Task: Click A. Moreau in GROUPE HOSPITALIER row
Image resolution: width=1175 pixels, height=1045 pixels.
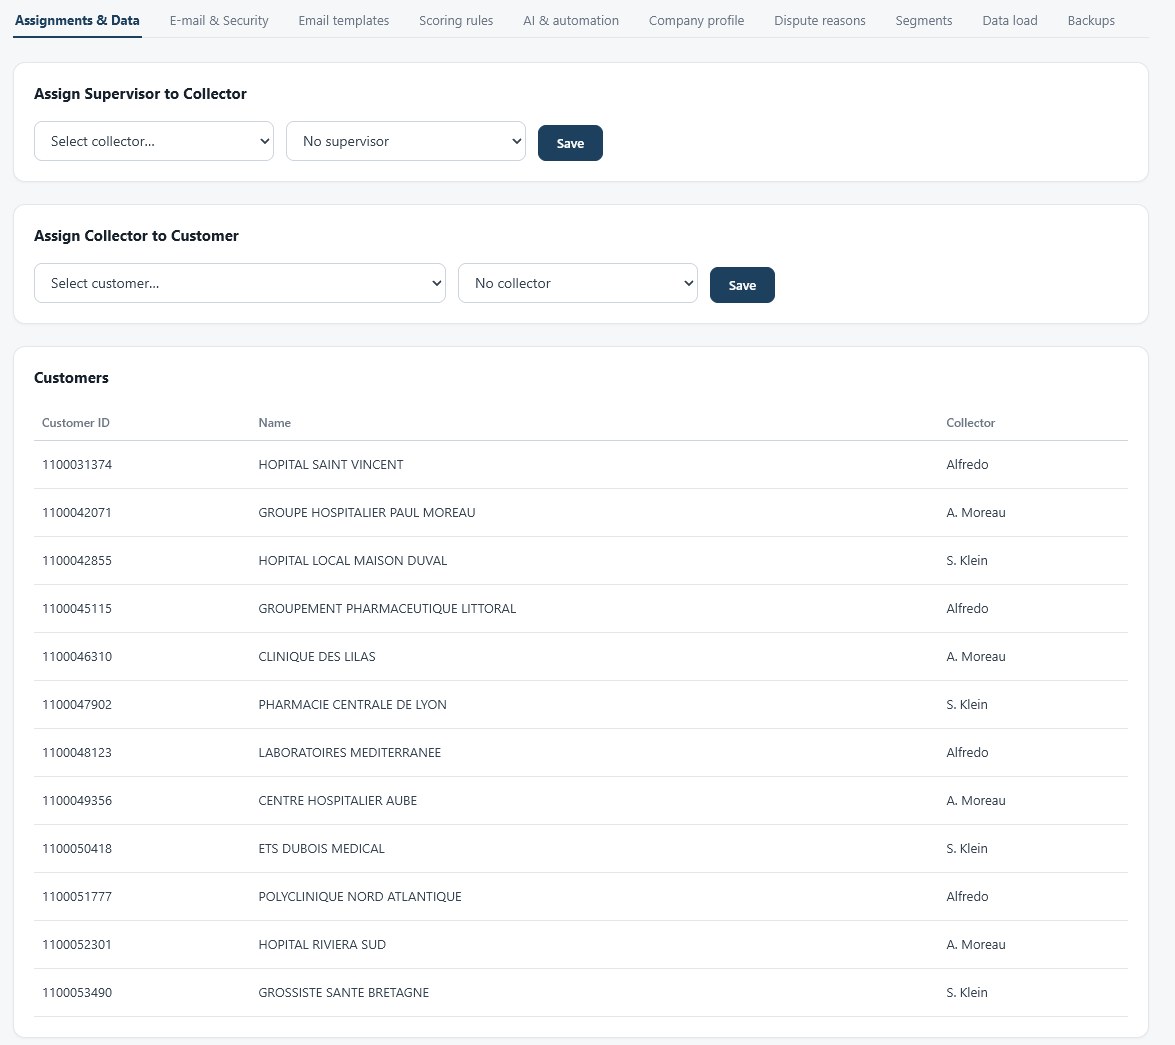Action: (x=976, y=512)
